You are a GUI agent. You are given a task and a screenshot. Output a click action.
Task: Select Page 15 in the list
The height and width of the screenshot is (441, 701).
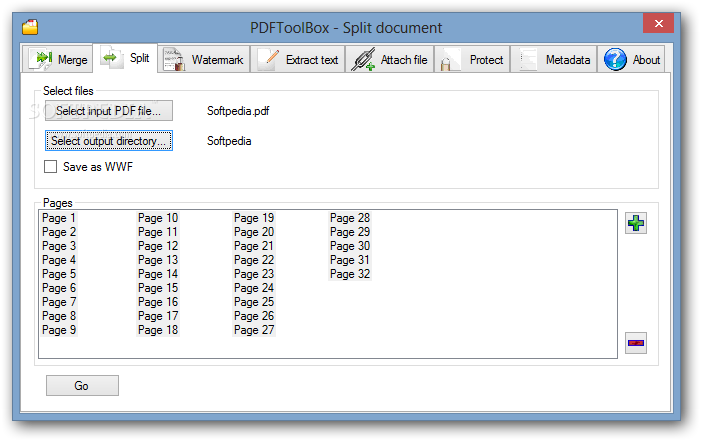click(x=158, y=288)
